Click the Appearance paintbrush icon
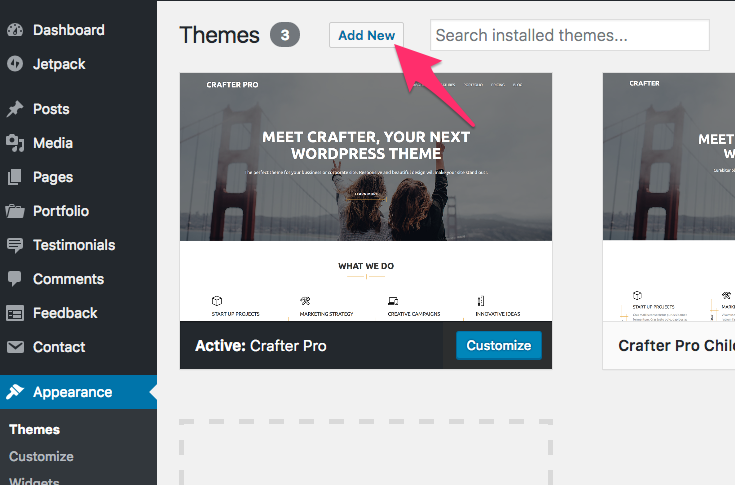 (15, 392)
